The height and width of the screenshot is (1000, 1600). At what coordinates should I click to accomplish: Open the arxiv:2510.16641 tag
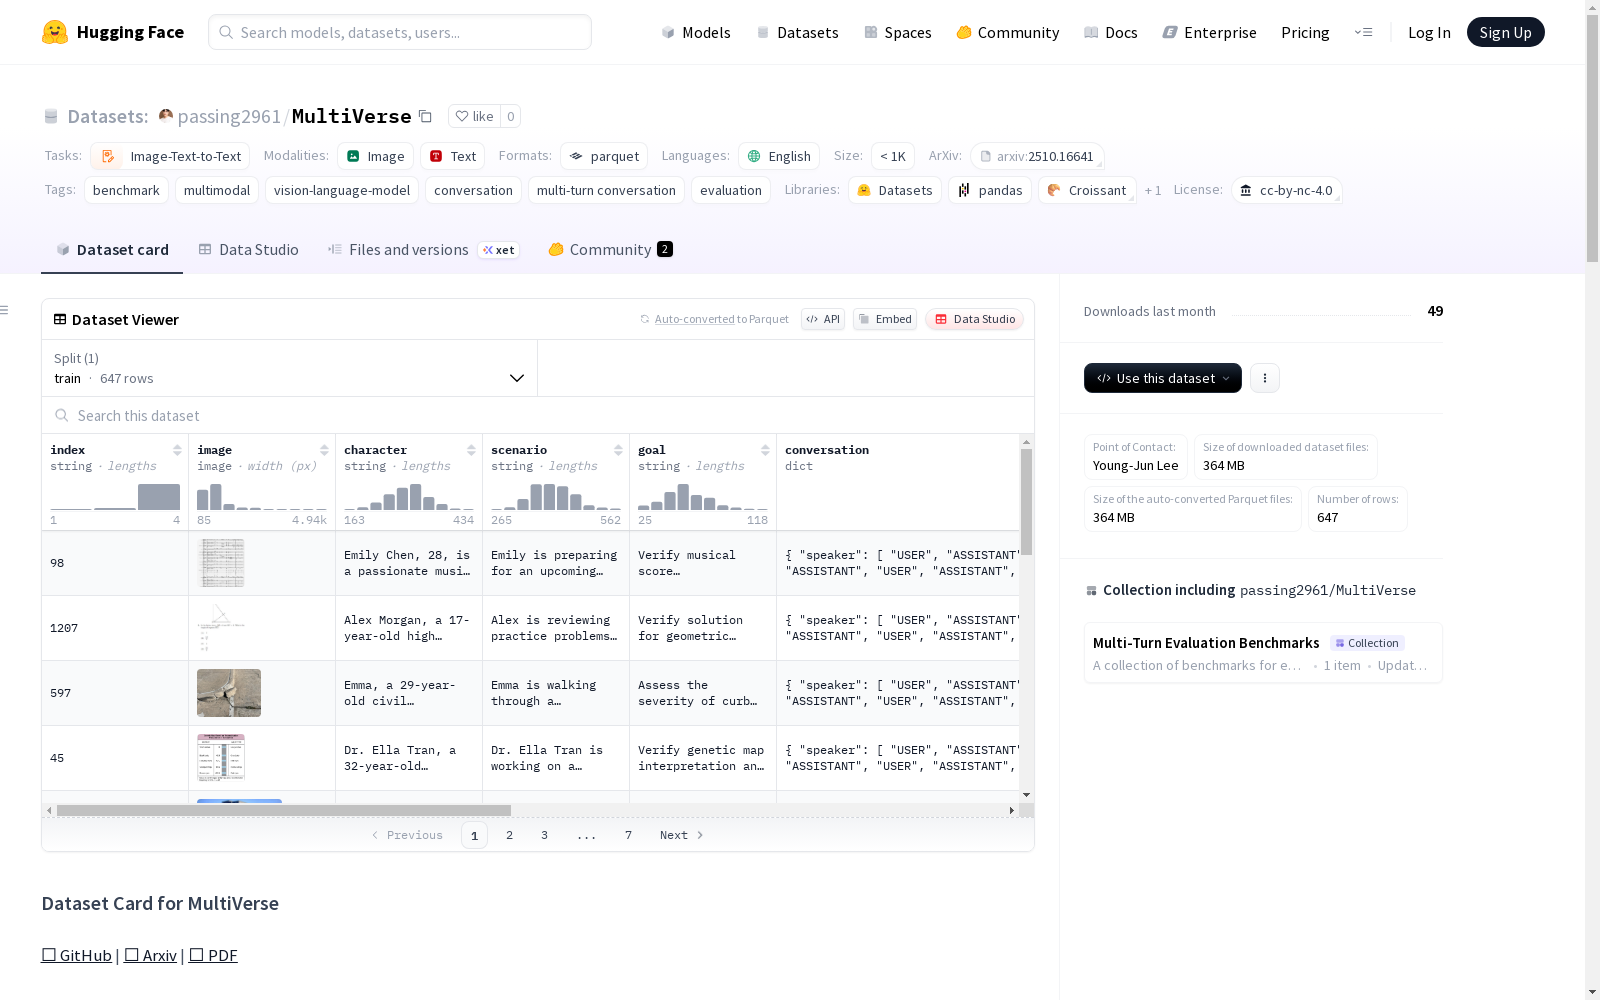tap(1037, 156)
